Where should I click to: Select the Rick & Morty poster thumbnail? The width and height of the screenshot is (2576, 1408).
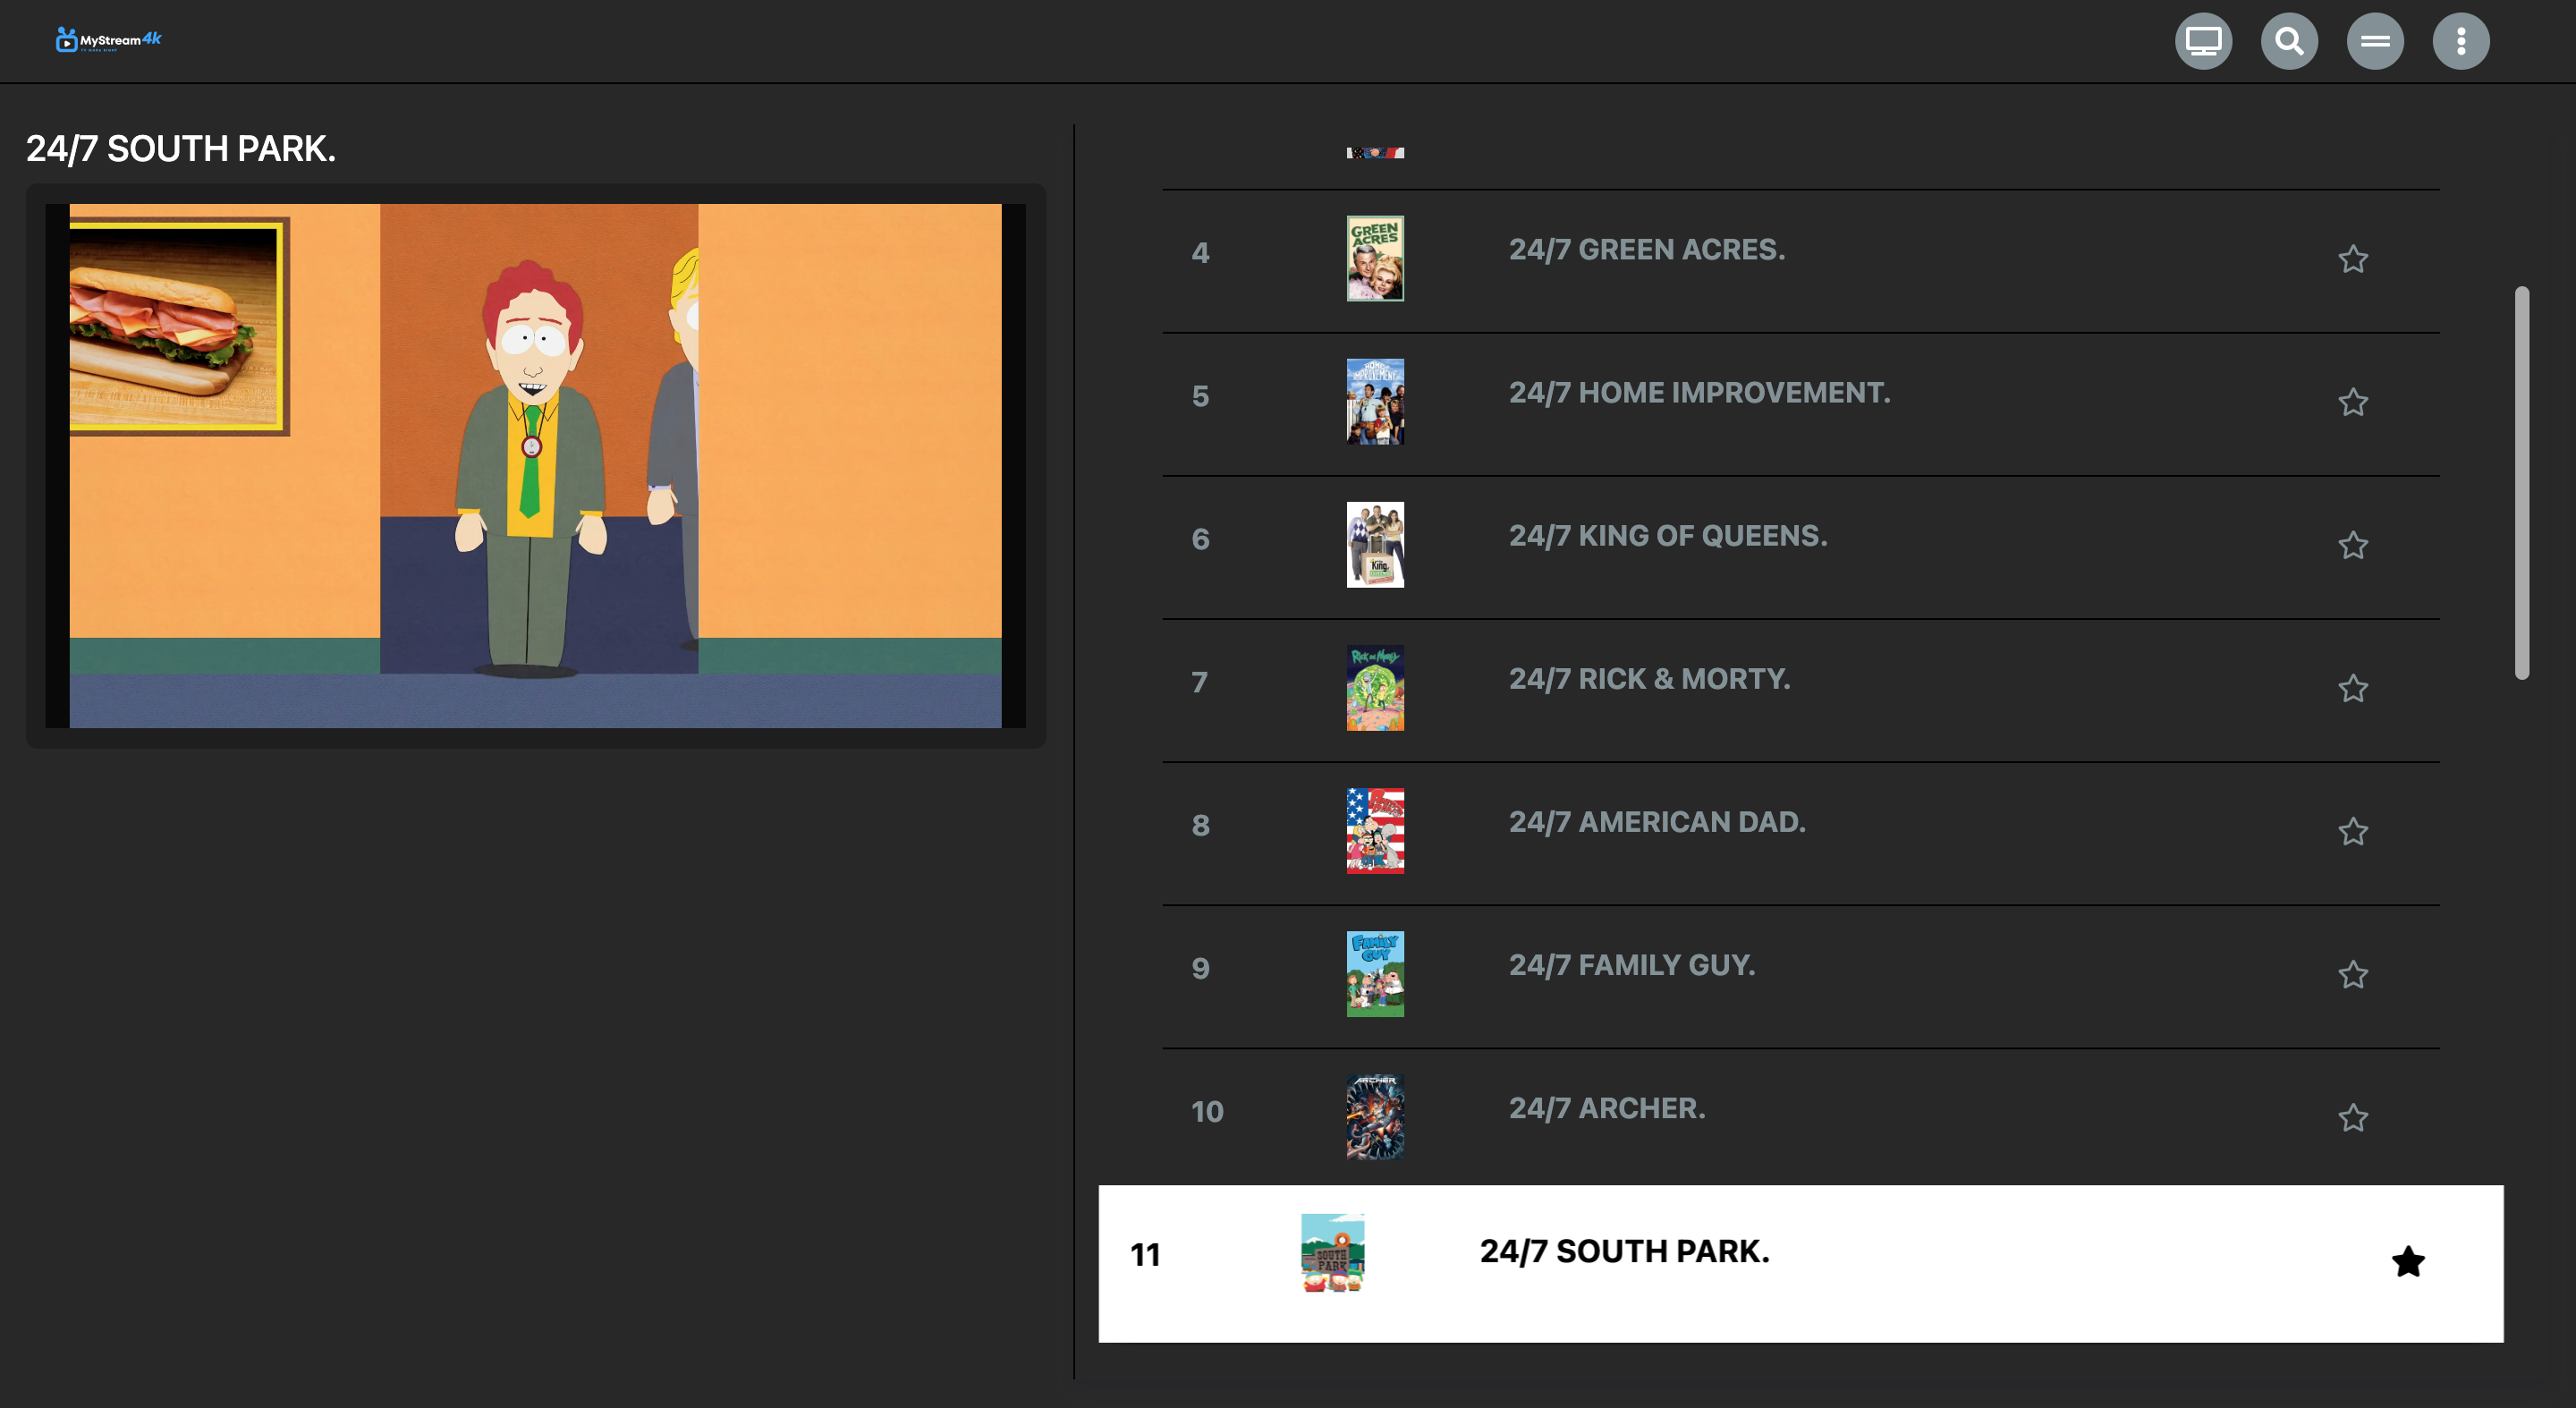tap(1375, 687)
